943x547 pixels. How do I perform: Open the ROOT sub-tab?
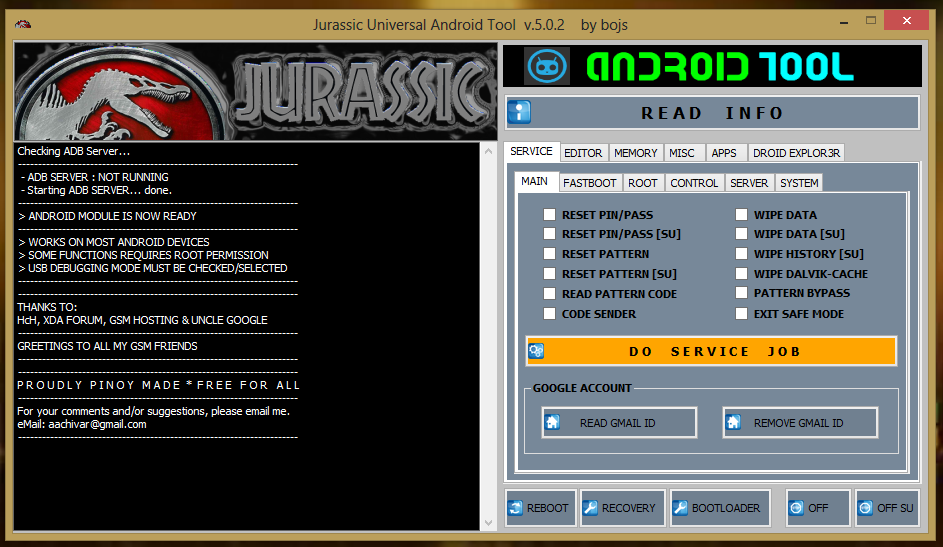pyautogui.click(x=643, y=183)
